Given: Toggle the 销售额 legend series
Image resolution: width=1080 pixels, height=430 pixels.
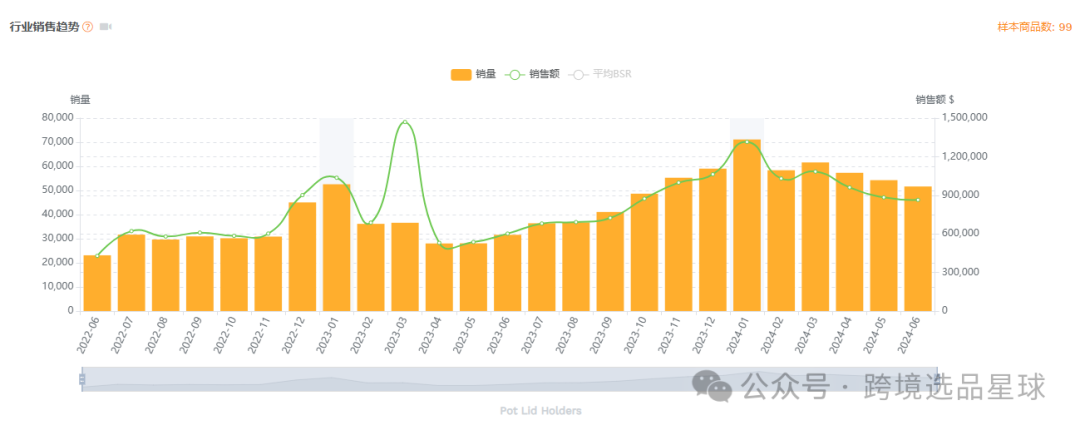Looking at the screenshot, I should pyautogui.click(x=532, y=74).
